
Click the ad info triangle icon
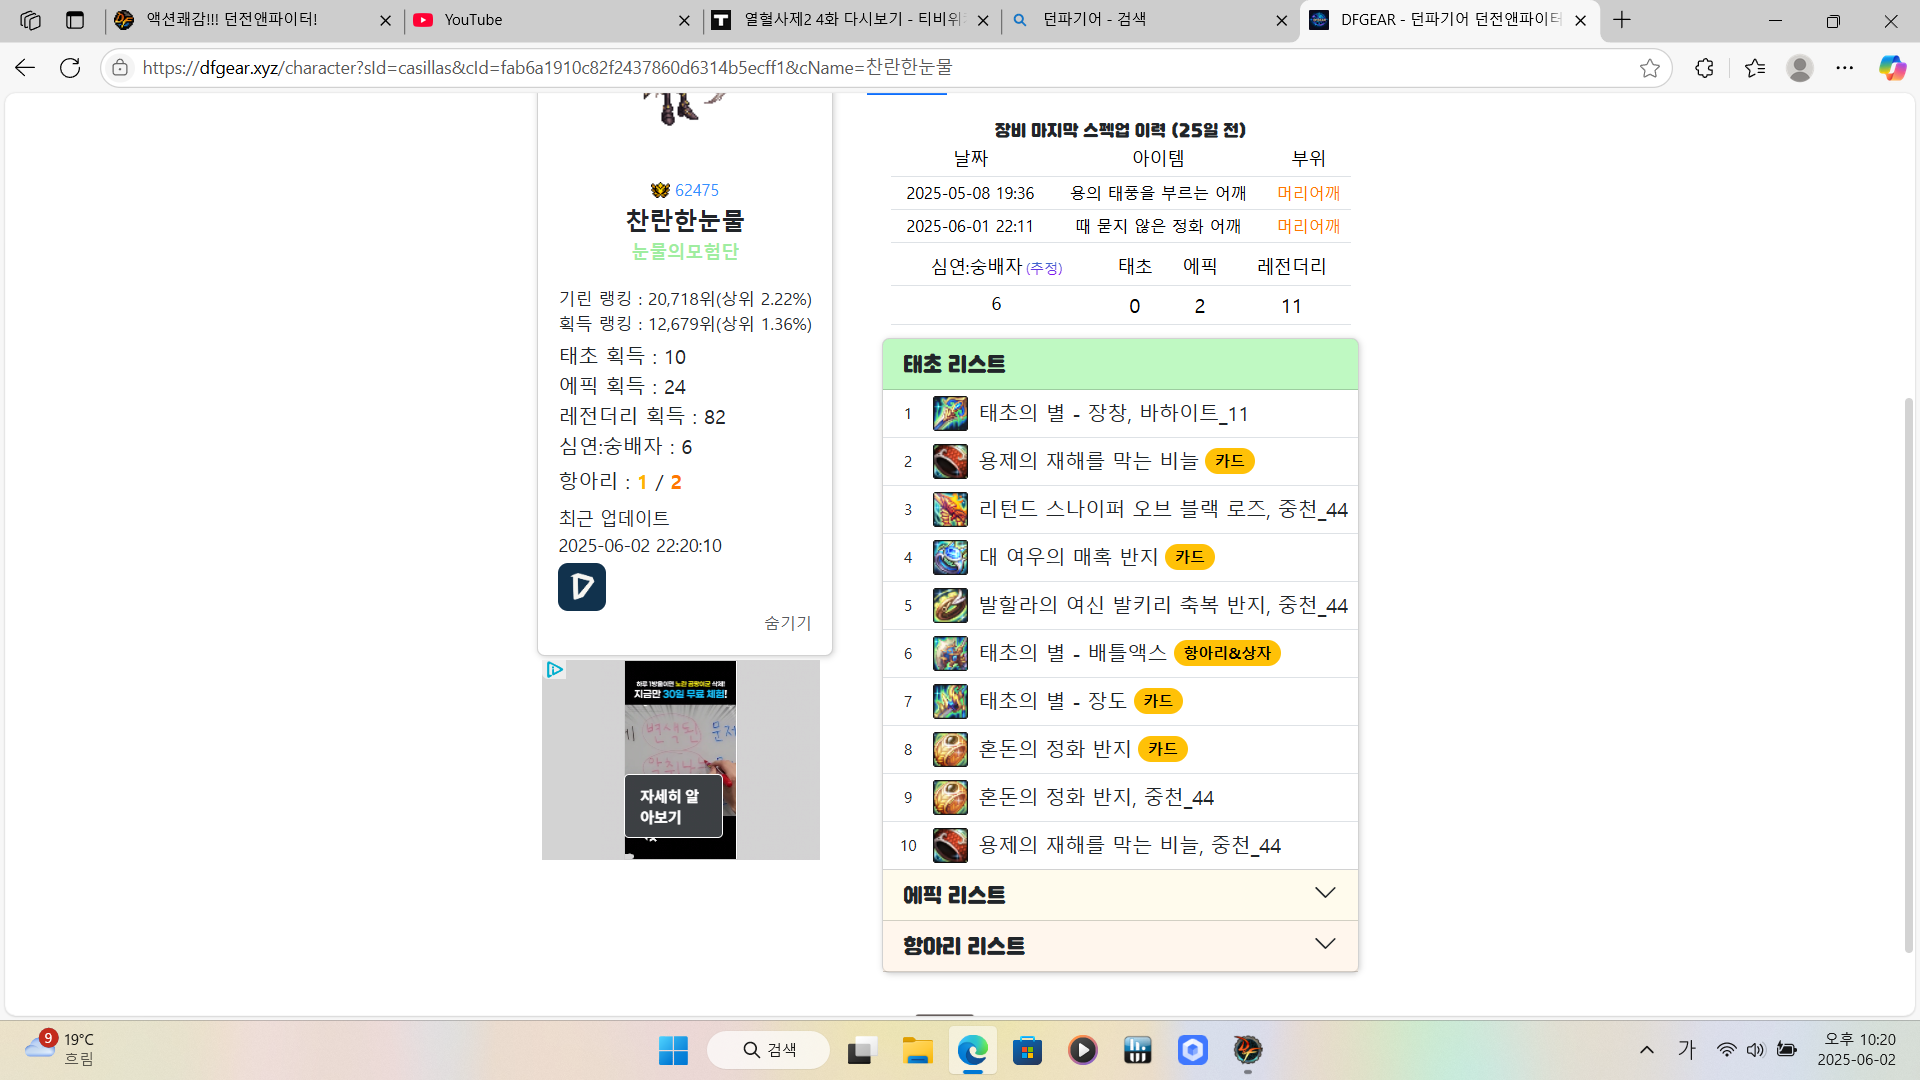coord(555,669)
